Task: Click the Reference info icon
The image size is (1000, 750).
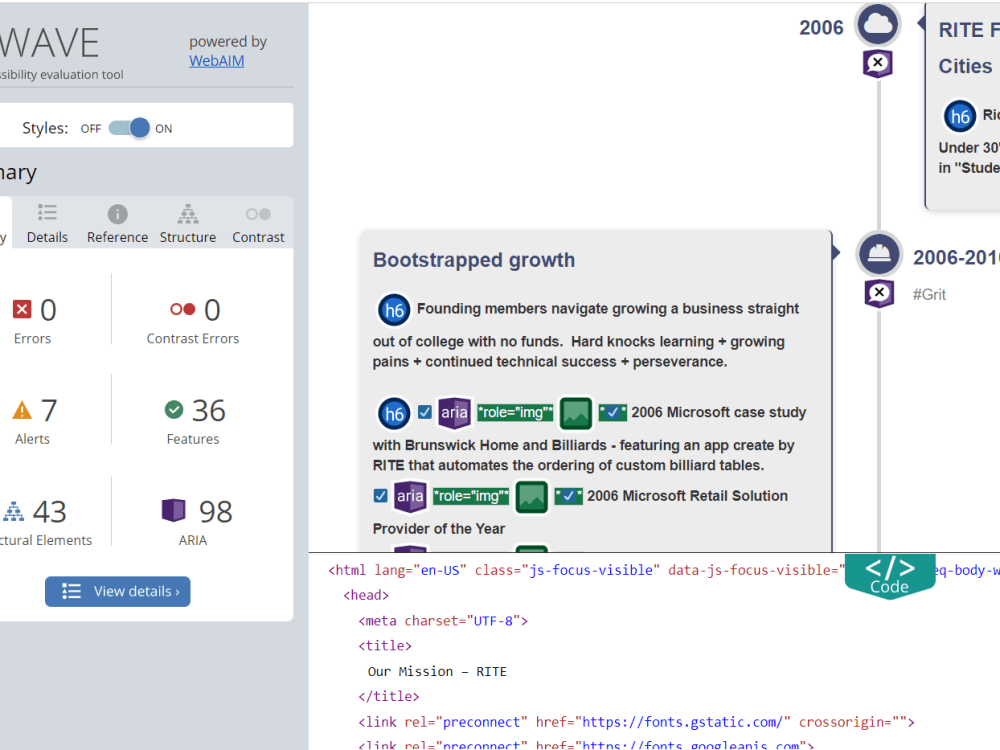Action: (117, 214)
